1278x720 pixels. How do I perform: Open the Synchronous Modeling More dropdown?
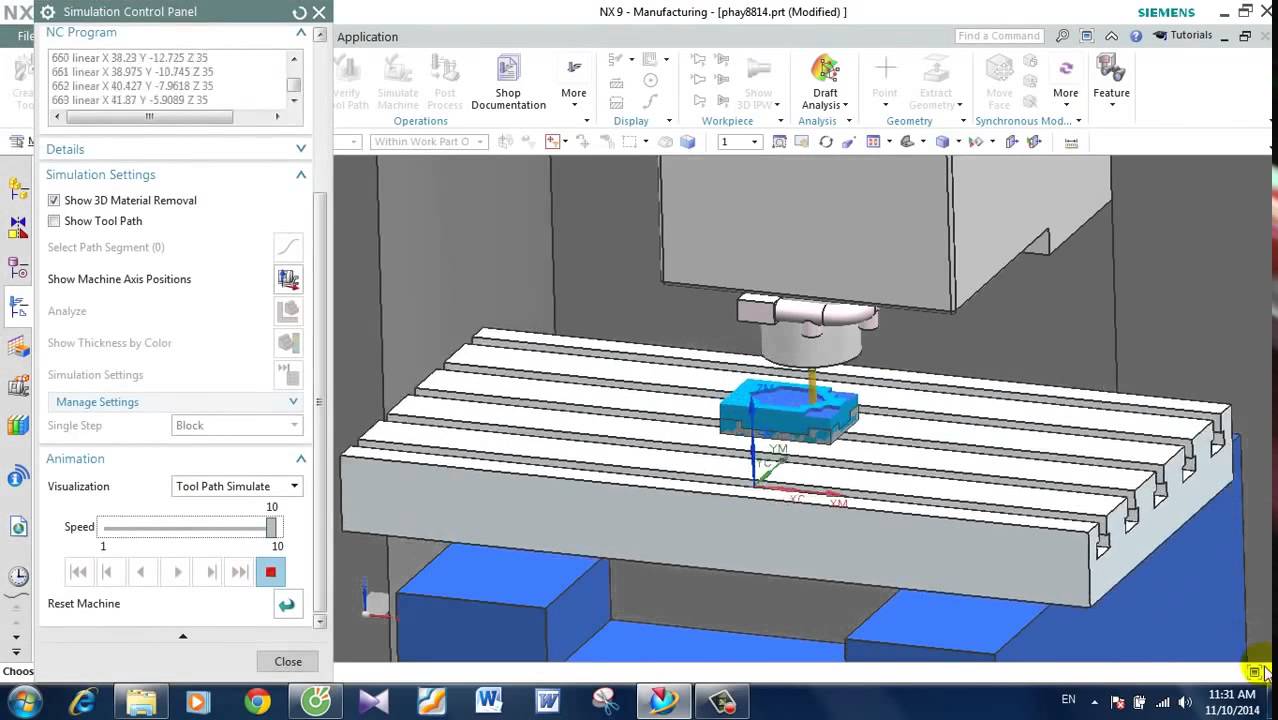coord(1065,80)
